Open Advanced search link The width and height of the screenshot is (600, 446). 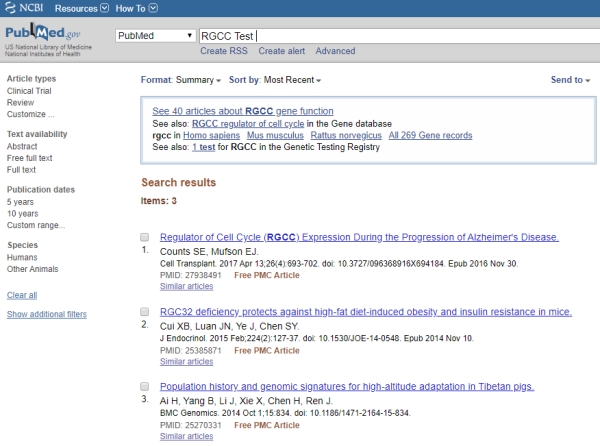point(335,51)
